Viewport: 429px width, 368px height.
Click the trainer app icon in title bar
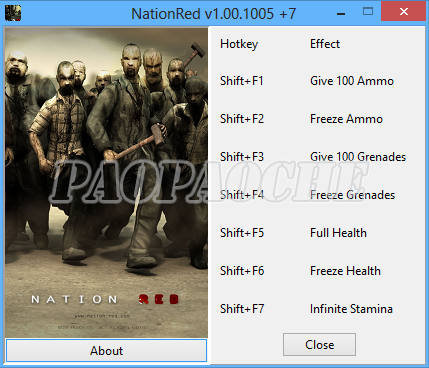(13, 13)
